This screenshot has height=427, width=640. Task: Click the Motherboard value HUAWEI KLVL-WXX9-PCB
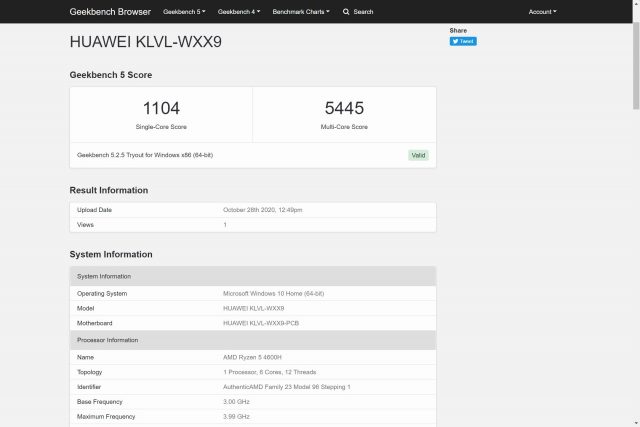click(261, 323)
